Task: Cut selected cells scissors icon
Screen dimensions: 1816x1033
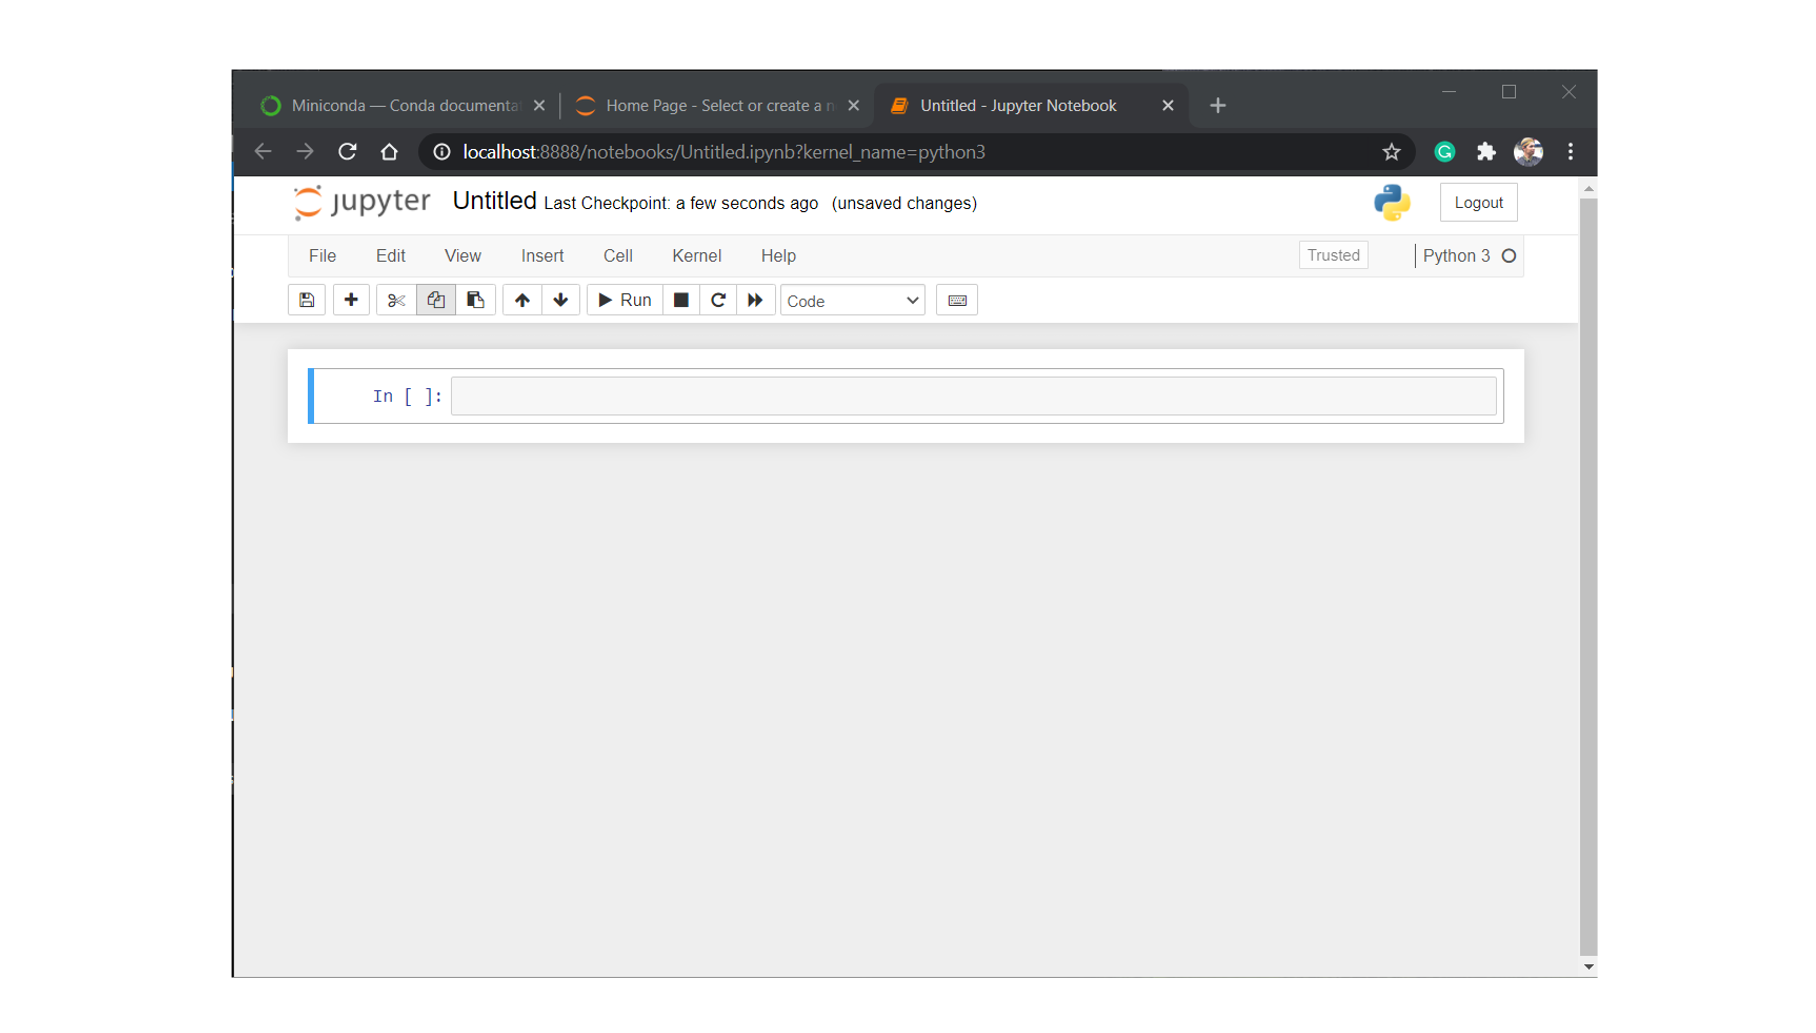Action: (396, 300)
